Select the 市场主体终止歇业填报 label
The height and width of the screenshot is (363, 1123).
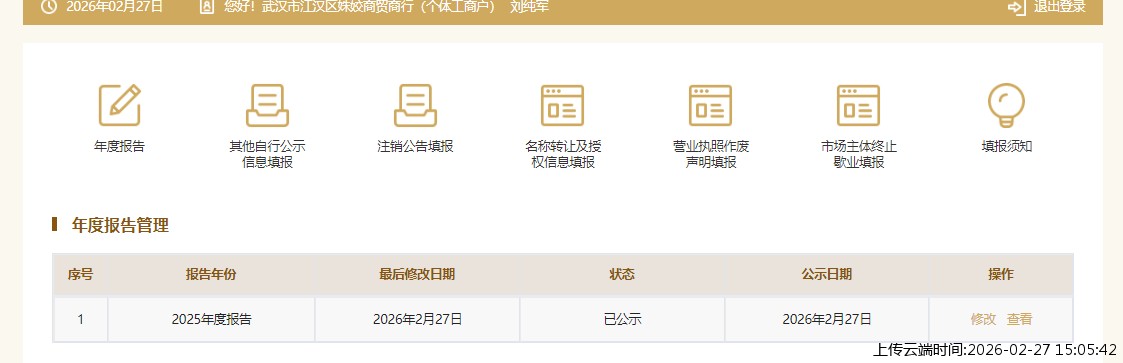coord(859,154)
